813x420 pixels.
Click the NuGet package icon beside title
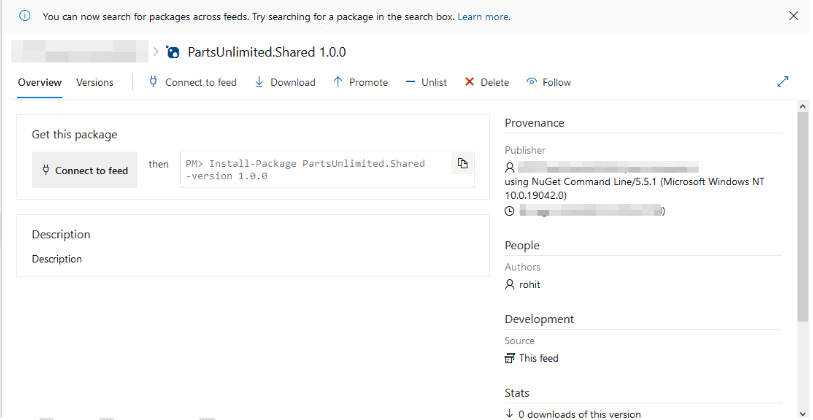pyautogui.click(x=173, y=52)
